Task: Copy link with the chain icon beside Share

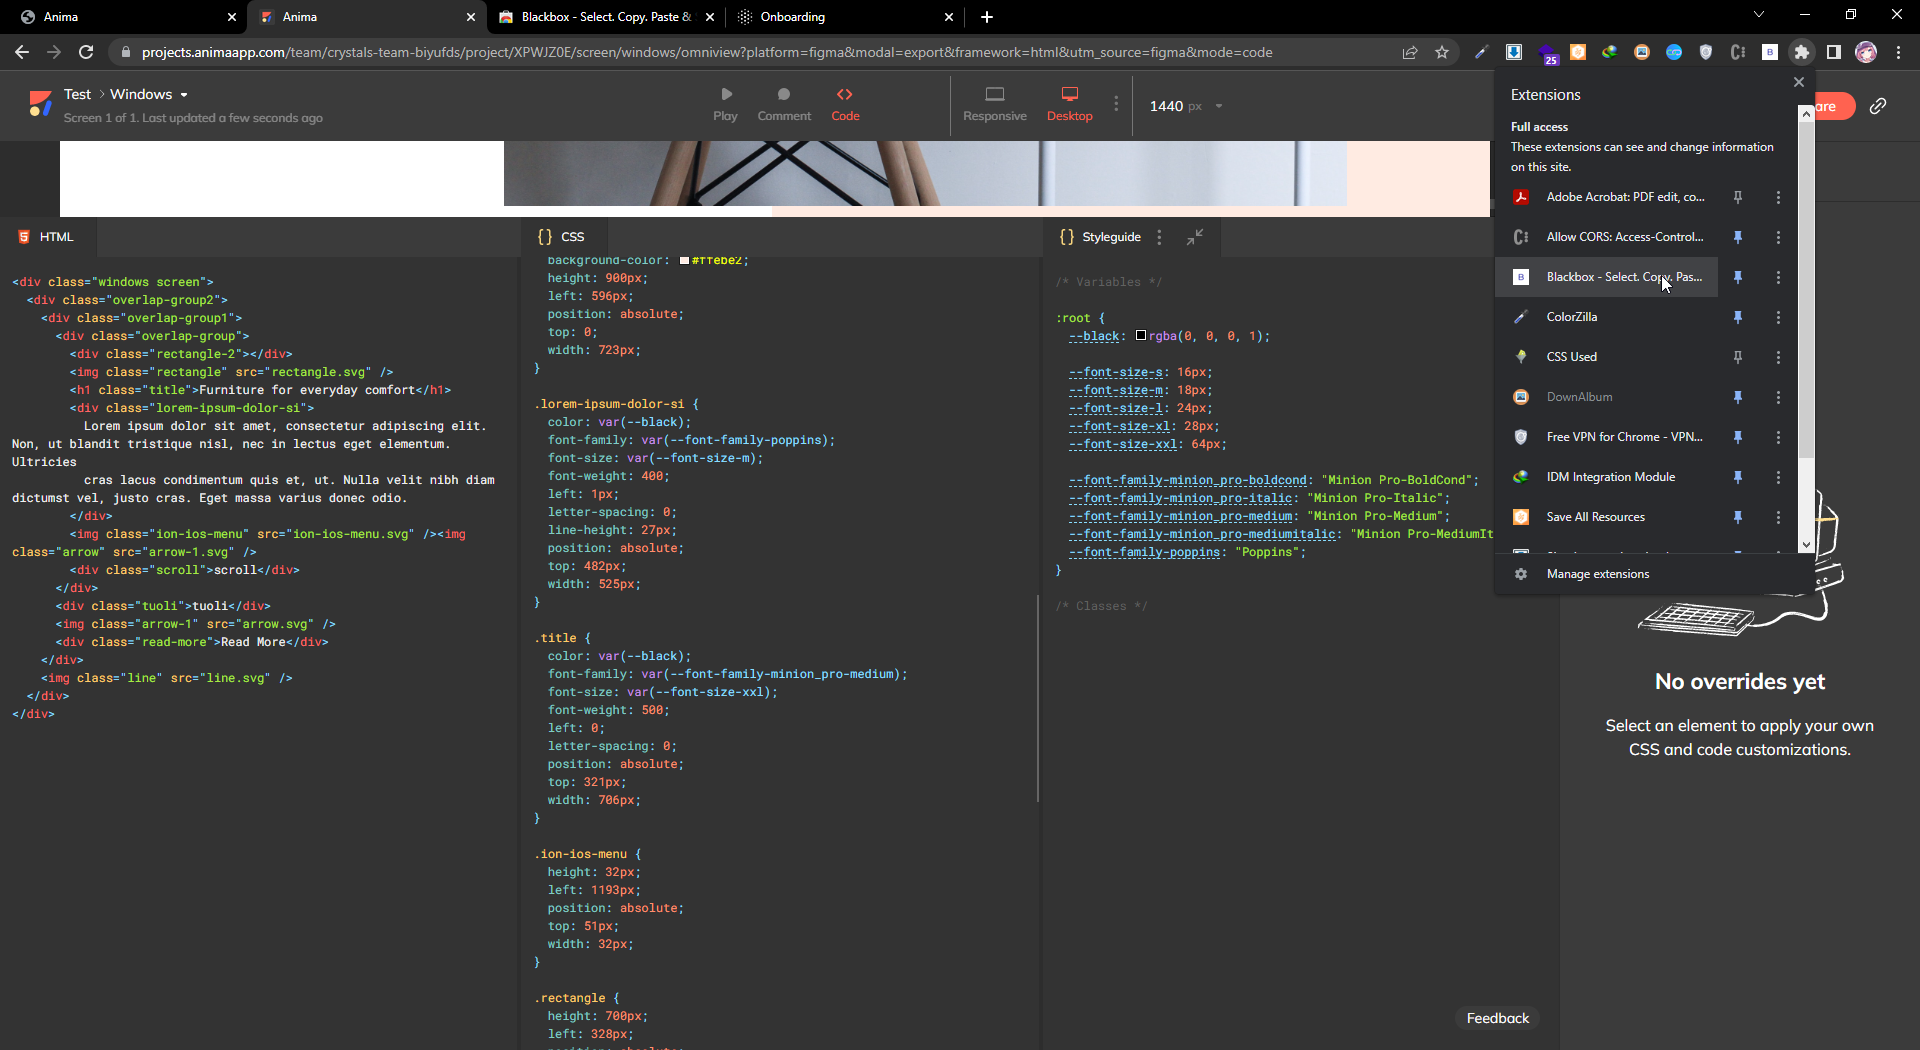Action: 1878,106
